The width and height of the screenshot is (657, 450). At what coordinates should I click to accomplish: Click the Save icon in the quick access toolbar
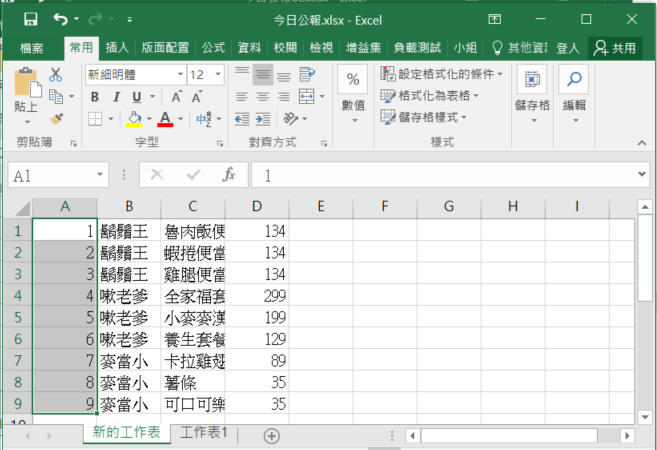click(31, 19)
